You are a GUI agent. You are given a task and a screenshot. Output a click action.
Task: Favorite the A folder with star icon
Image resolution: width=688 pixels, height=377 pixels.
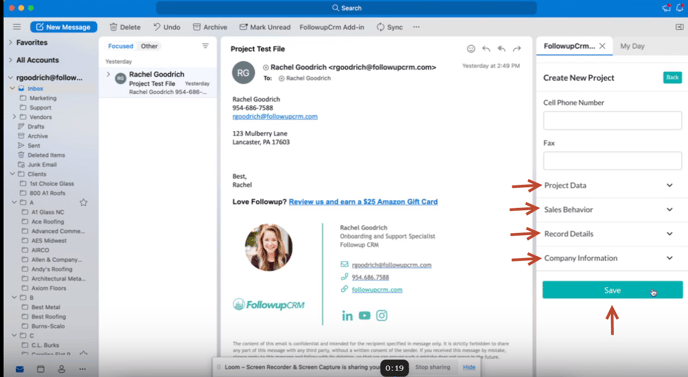pyautogui.click(x=83, y=202)
